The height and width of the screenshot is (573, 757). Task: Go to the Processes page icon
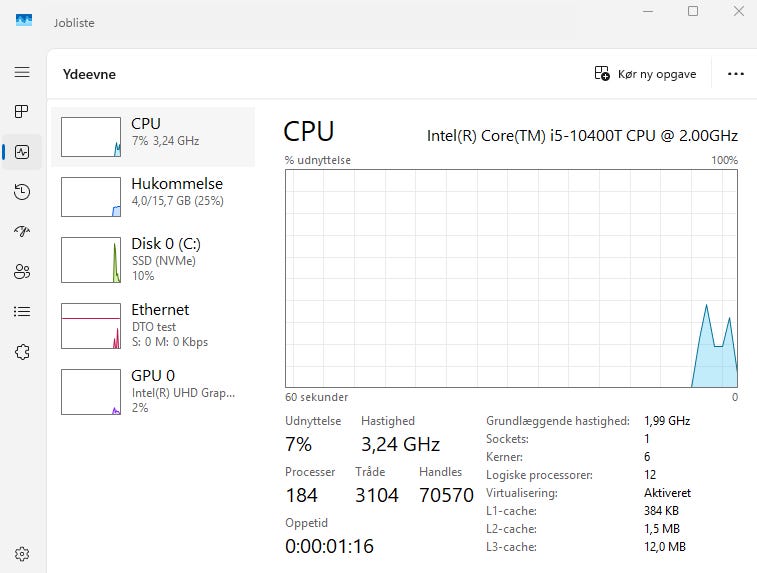(22, 112)
